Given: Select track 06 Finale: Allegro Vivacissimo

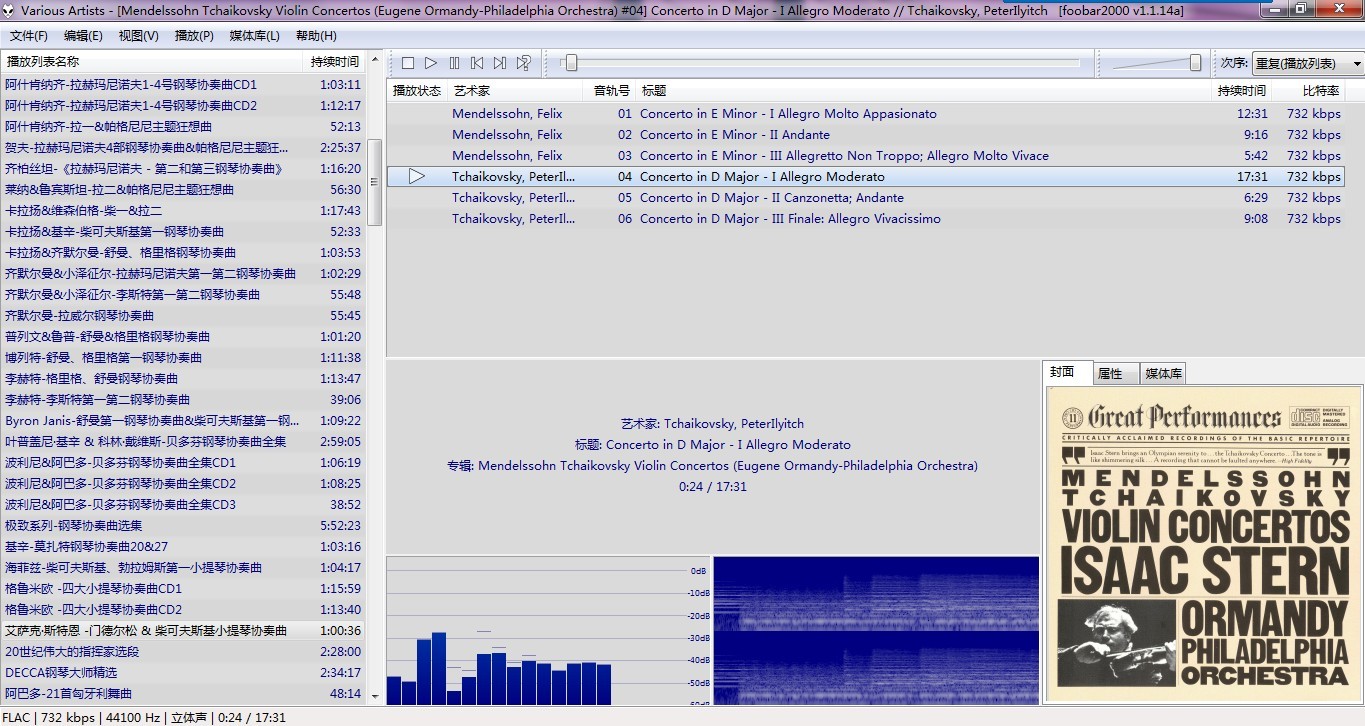Looking at the screenshot, I should [865, 219].
